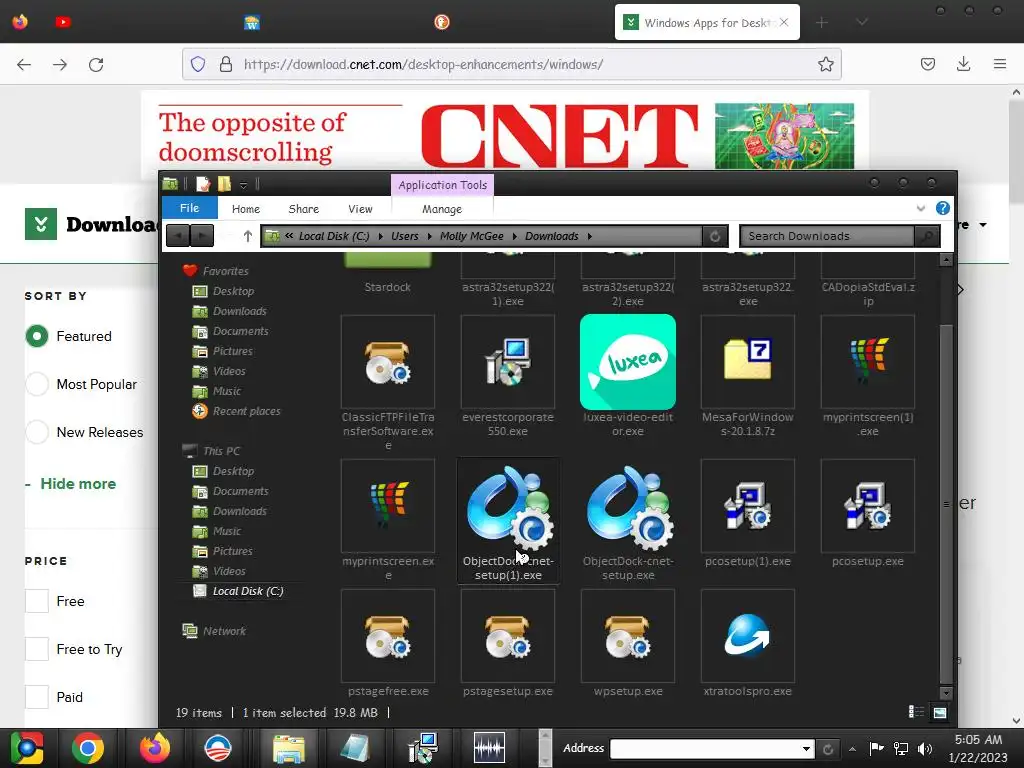
Task: Go up one folder level
Action: [248, 236]
